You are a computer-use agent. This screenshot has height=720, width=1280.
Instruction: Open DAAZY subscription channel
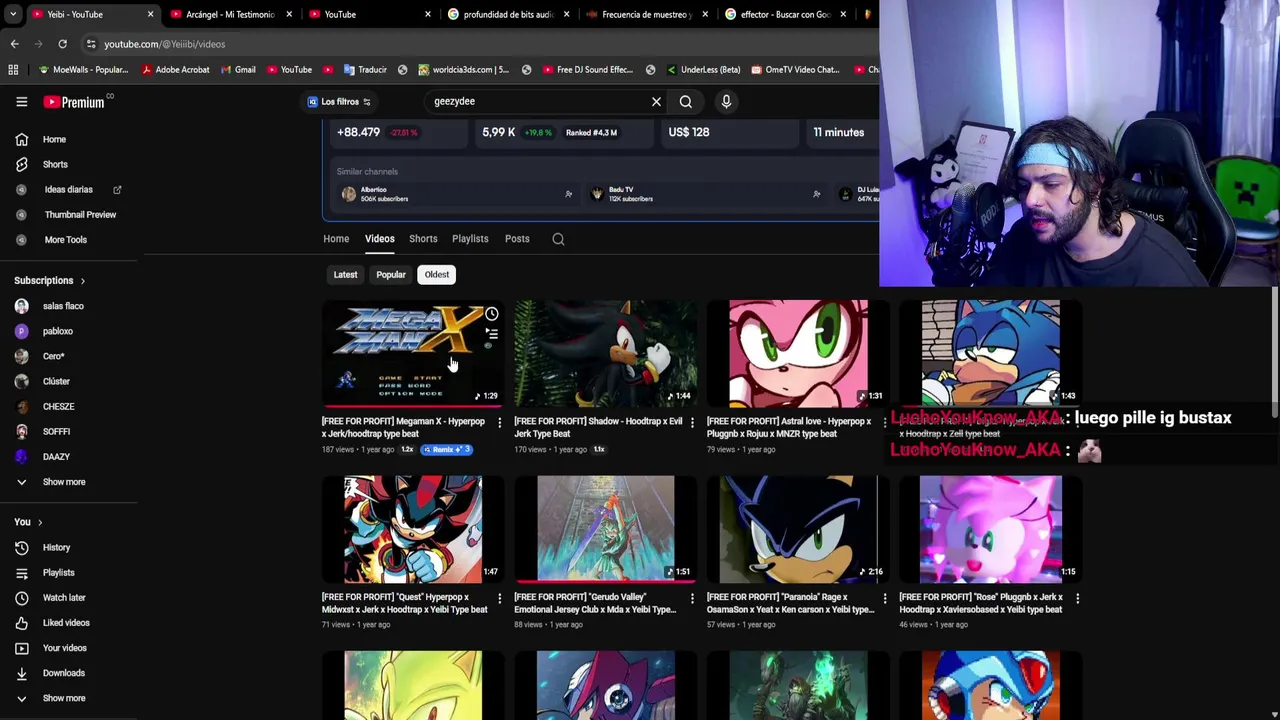coord(56,456)
